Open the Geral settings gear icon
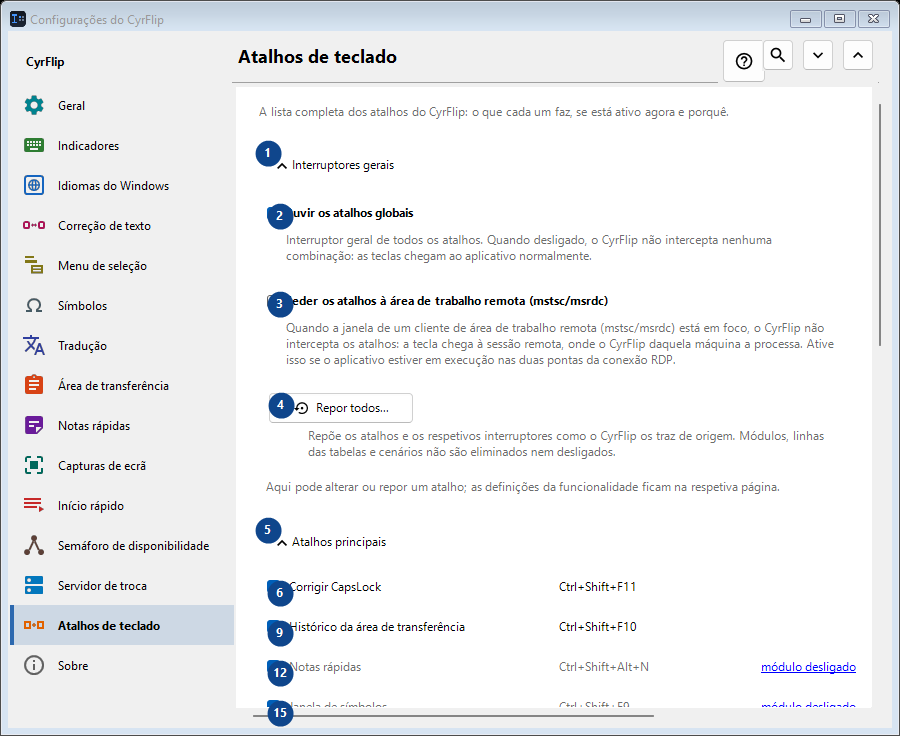The width and height of the screenshot is (900, 736). click(x=34, y=106)
